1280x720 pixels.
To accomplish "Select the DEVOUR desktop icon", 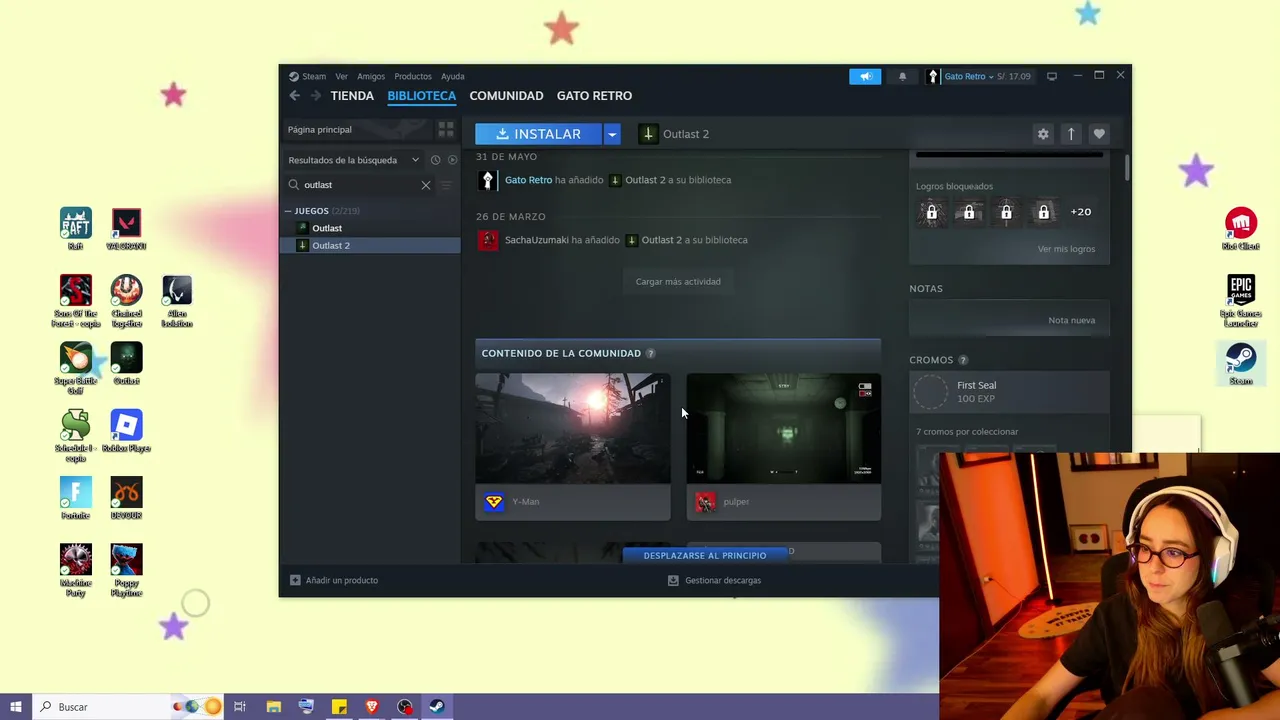I will click(x=126, y=498).
